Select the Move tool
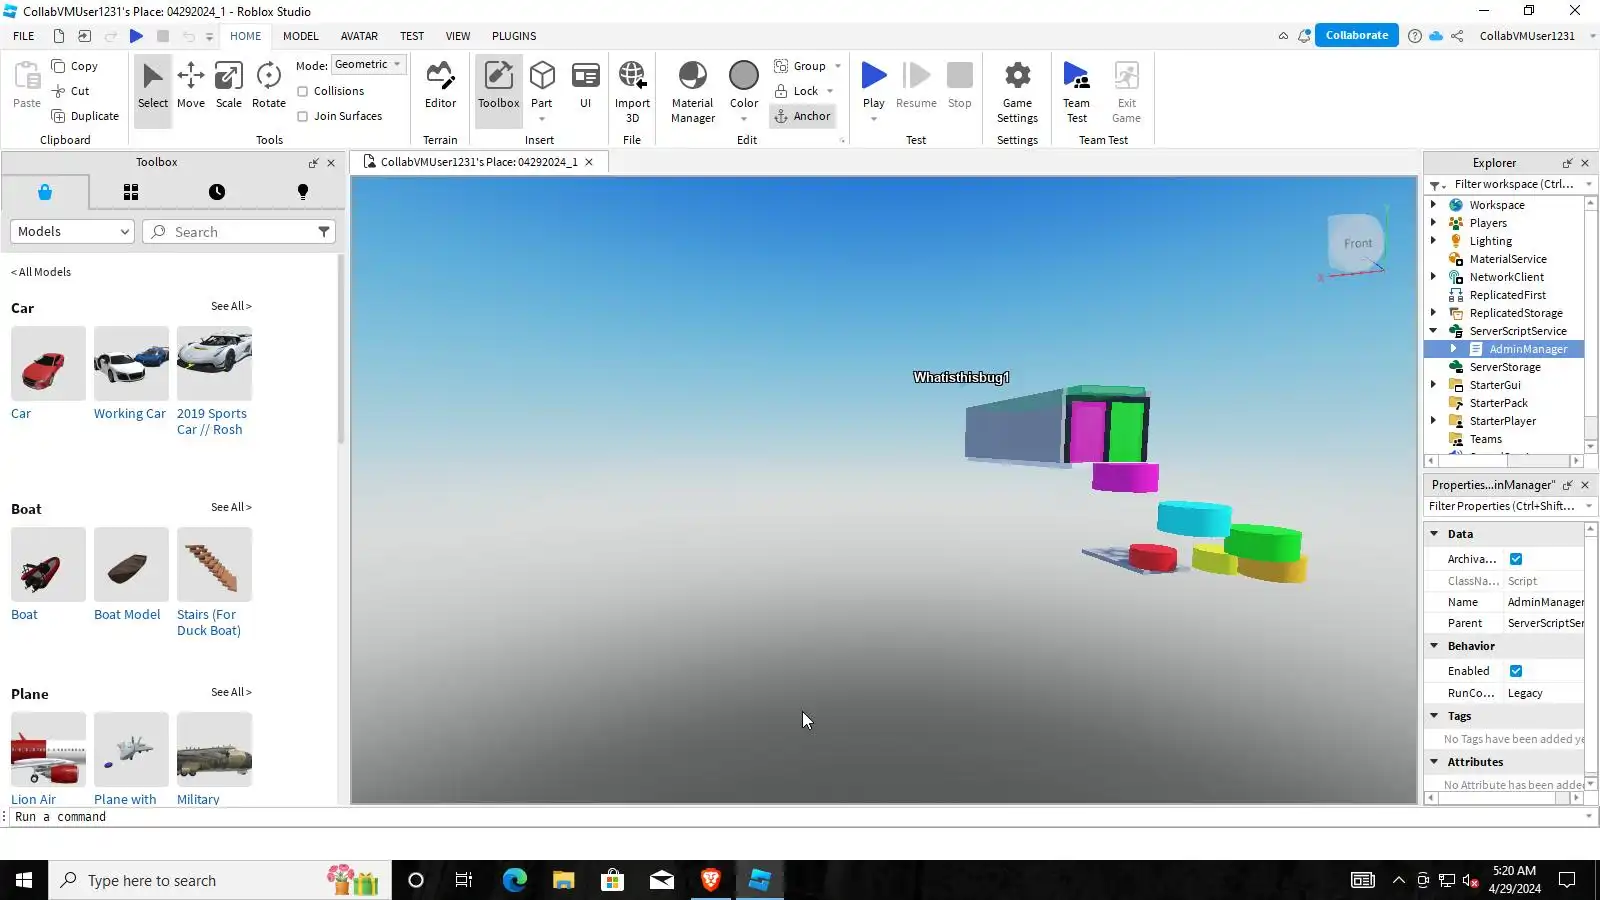The height and width of the screenshot is (900, 1600). [x=190, y=86]
